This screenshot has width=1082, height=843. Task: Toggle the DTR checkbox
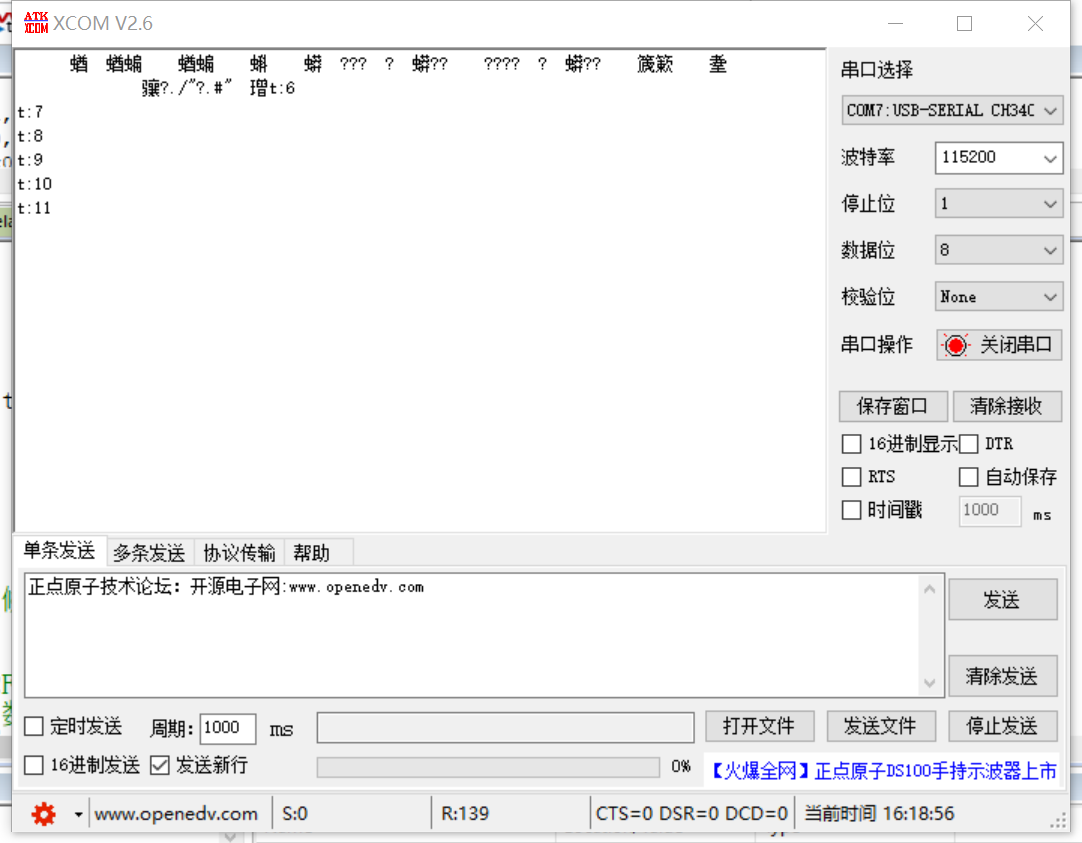[x=968, y=443]
